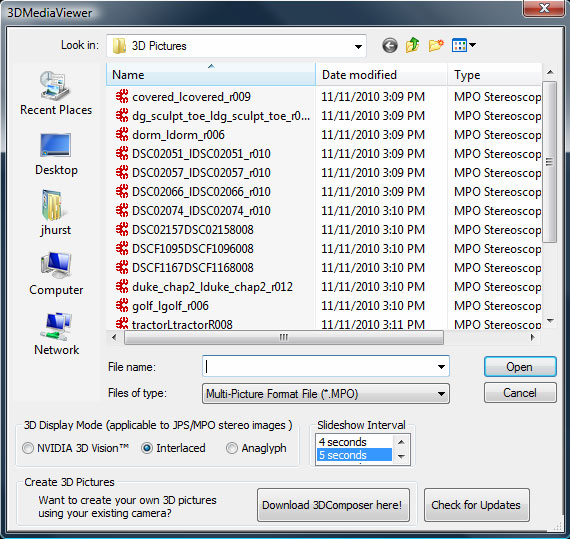
Task: Click the horizontal scrollbar of file list
Action: tap(284, 338)
